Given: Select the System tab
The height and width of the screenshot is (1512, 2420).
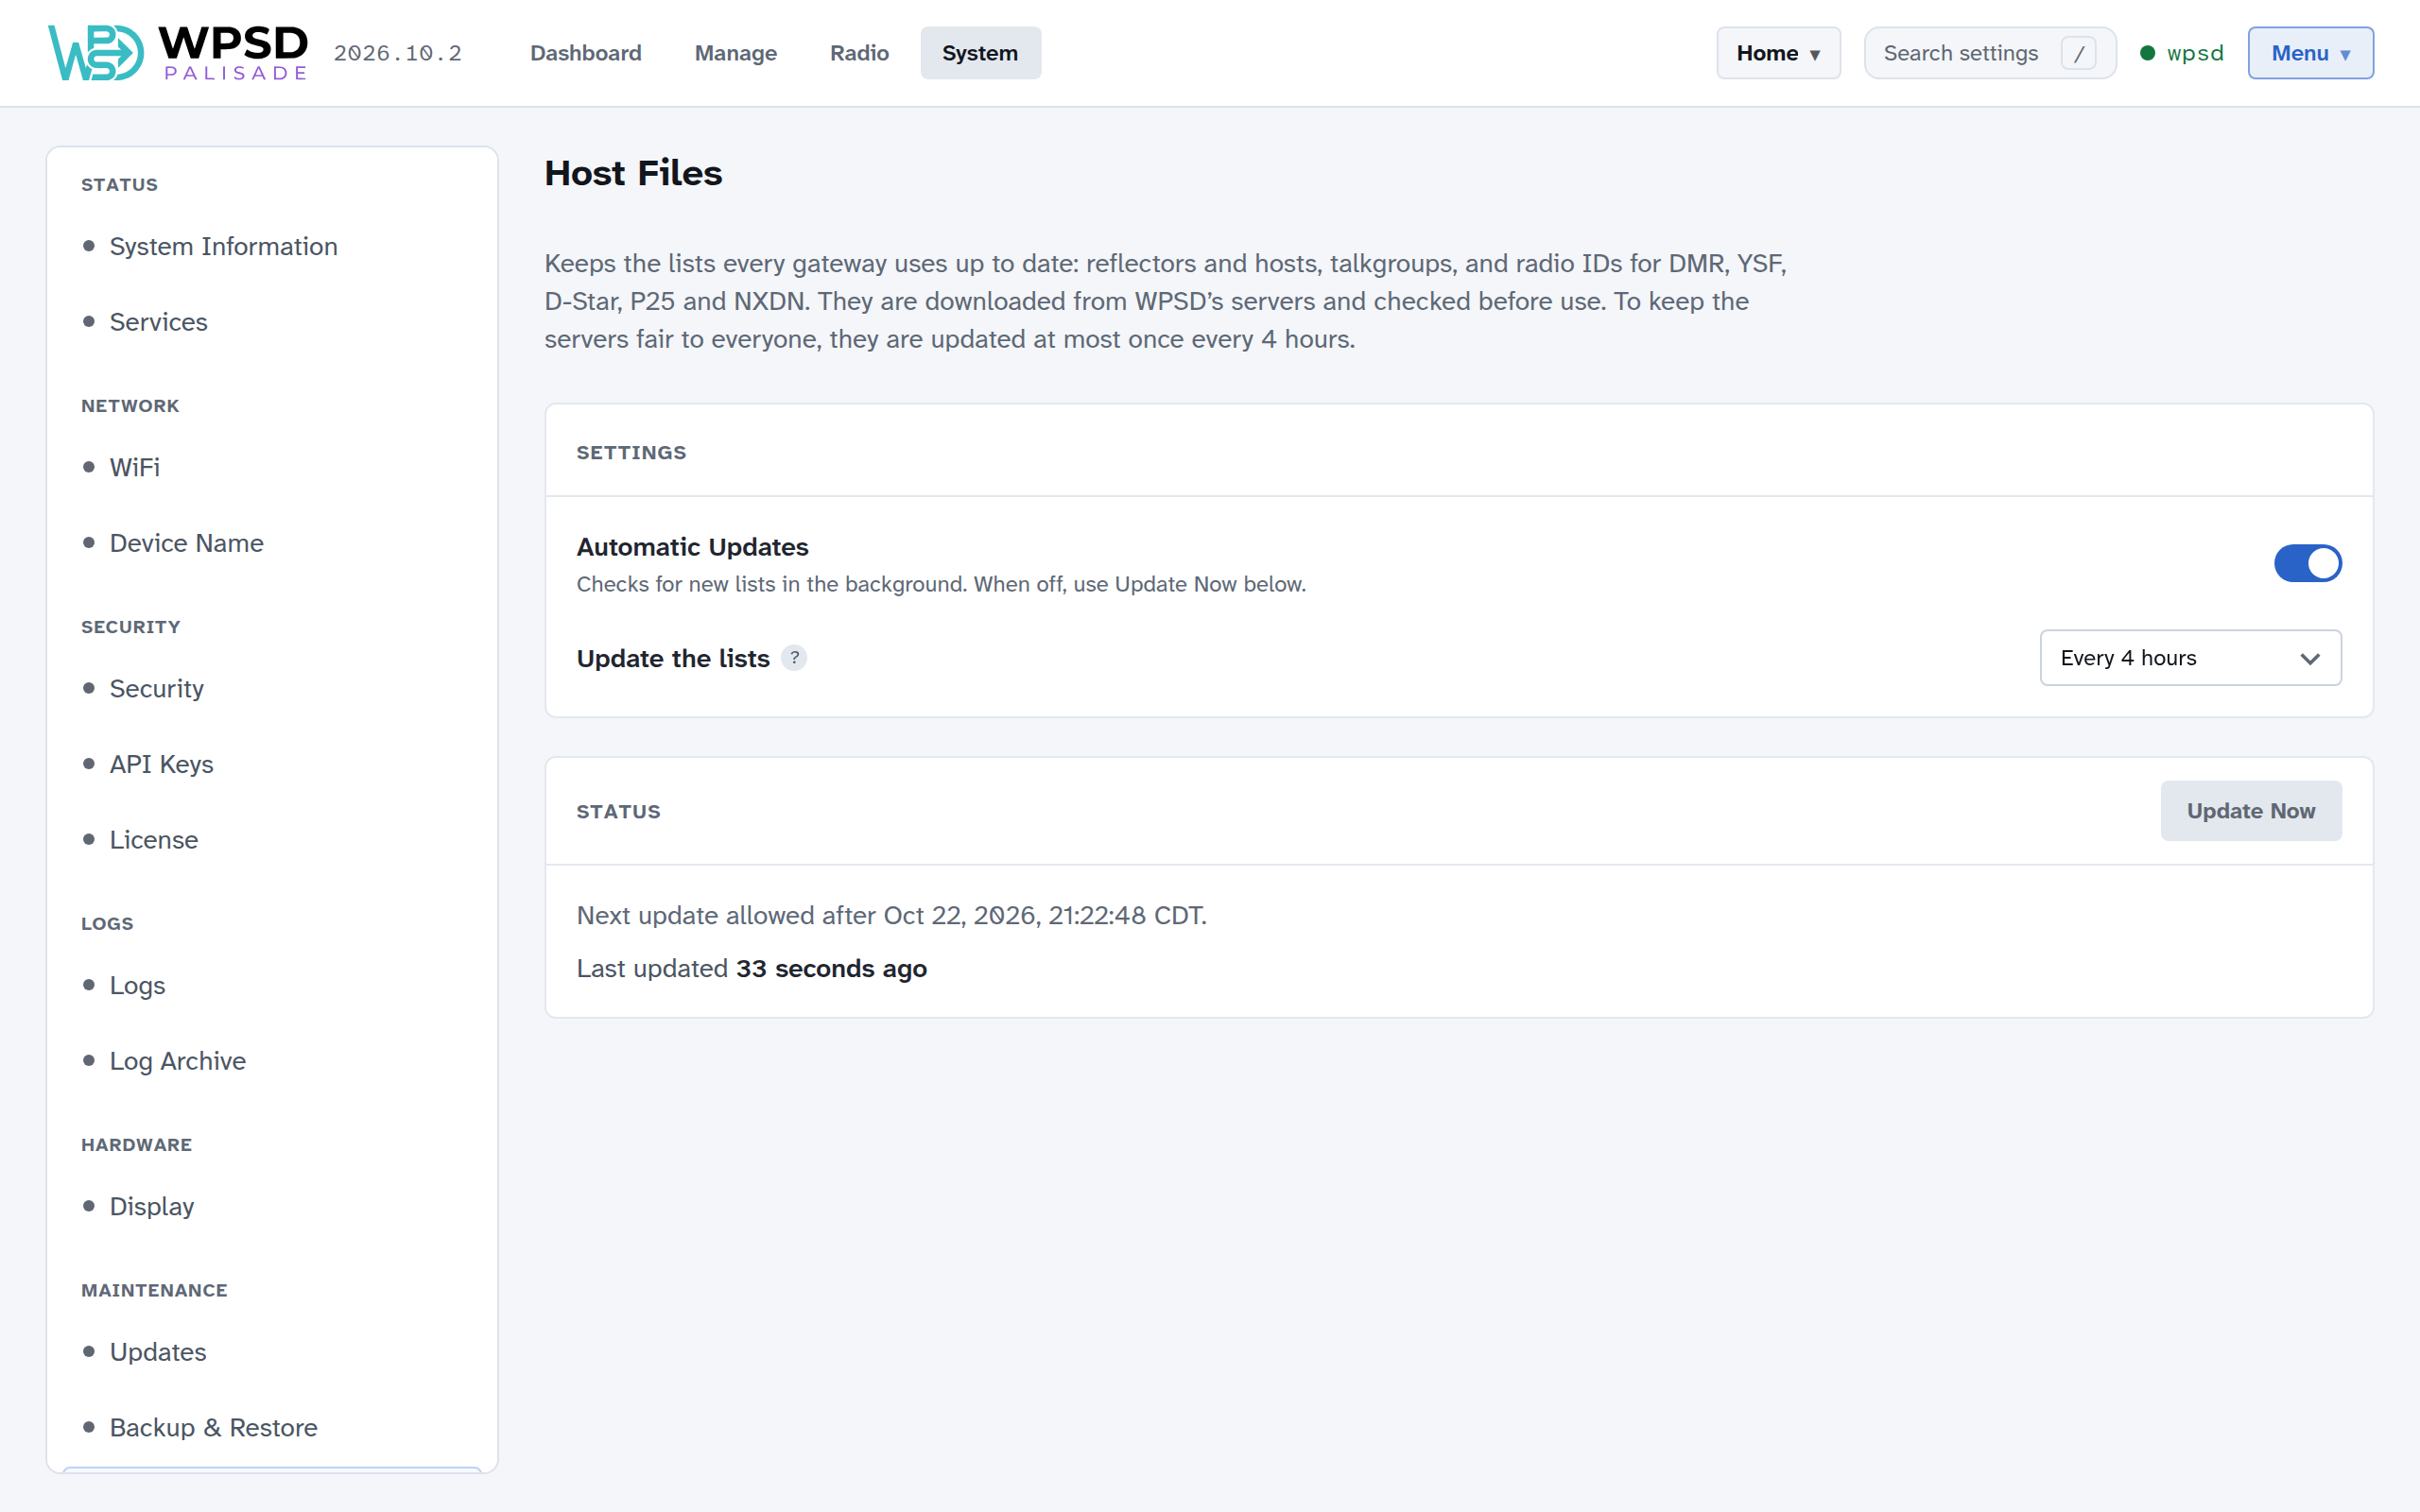Looking at the screenshot, I should (980, 53).
